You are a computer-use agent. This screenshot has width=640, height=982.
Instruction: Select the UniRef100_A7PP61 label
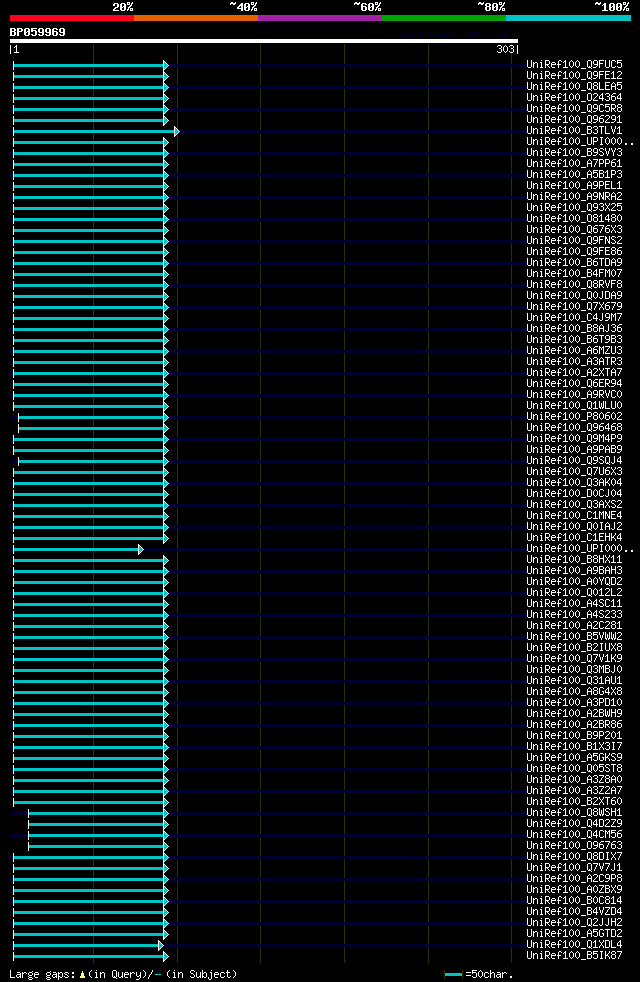click(574, 164)
